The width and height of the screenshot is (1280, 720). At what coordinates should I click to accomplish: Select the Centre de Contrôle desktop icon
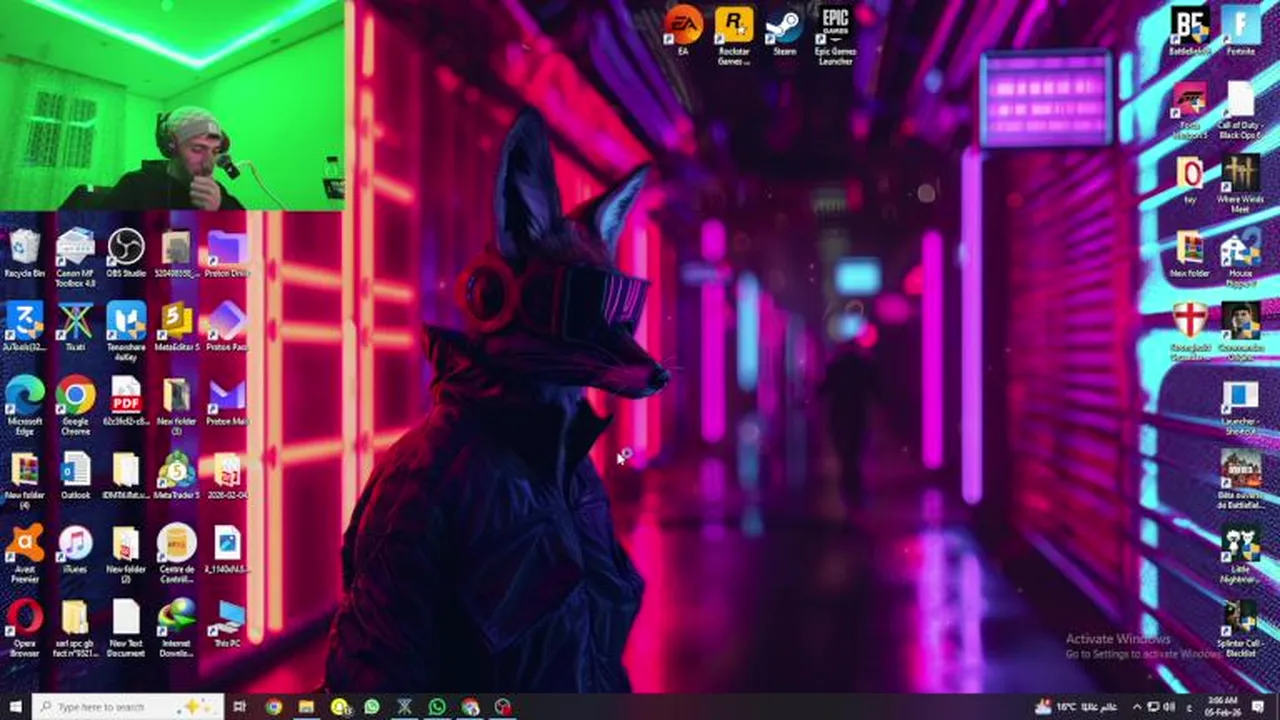(x=177, y=553)
